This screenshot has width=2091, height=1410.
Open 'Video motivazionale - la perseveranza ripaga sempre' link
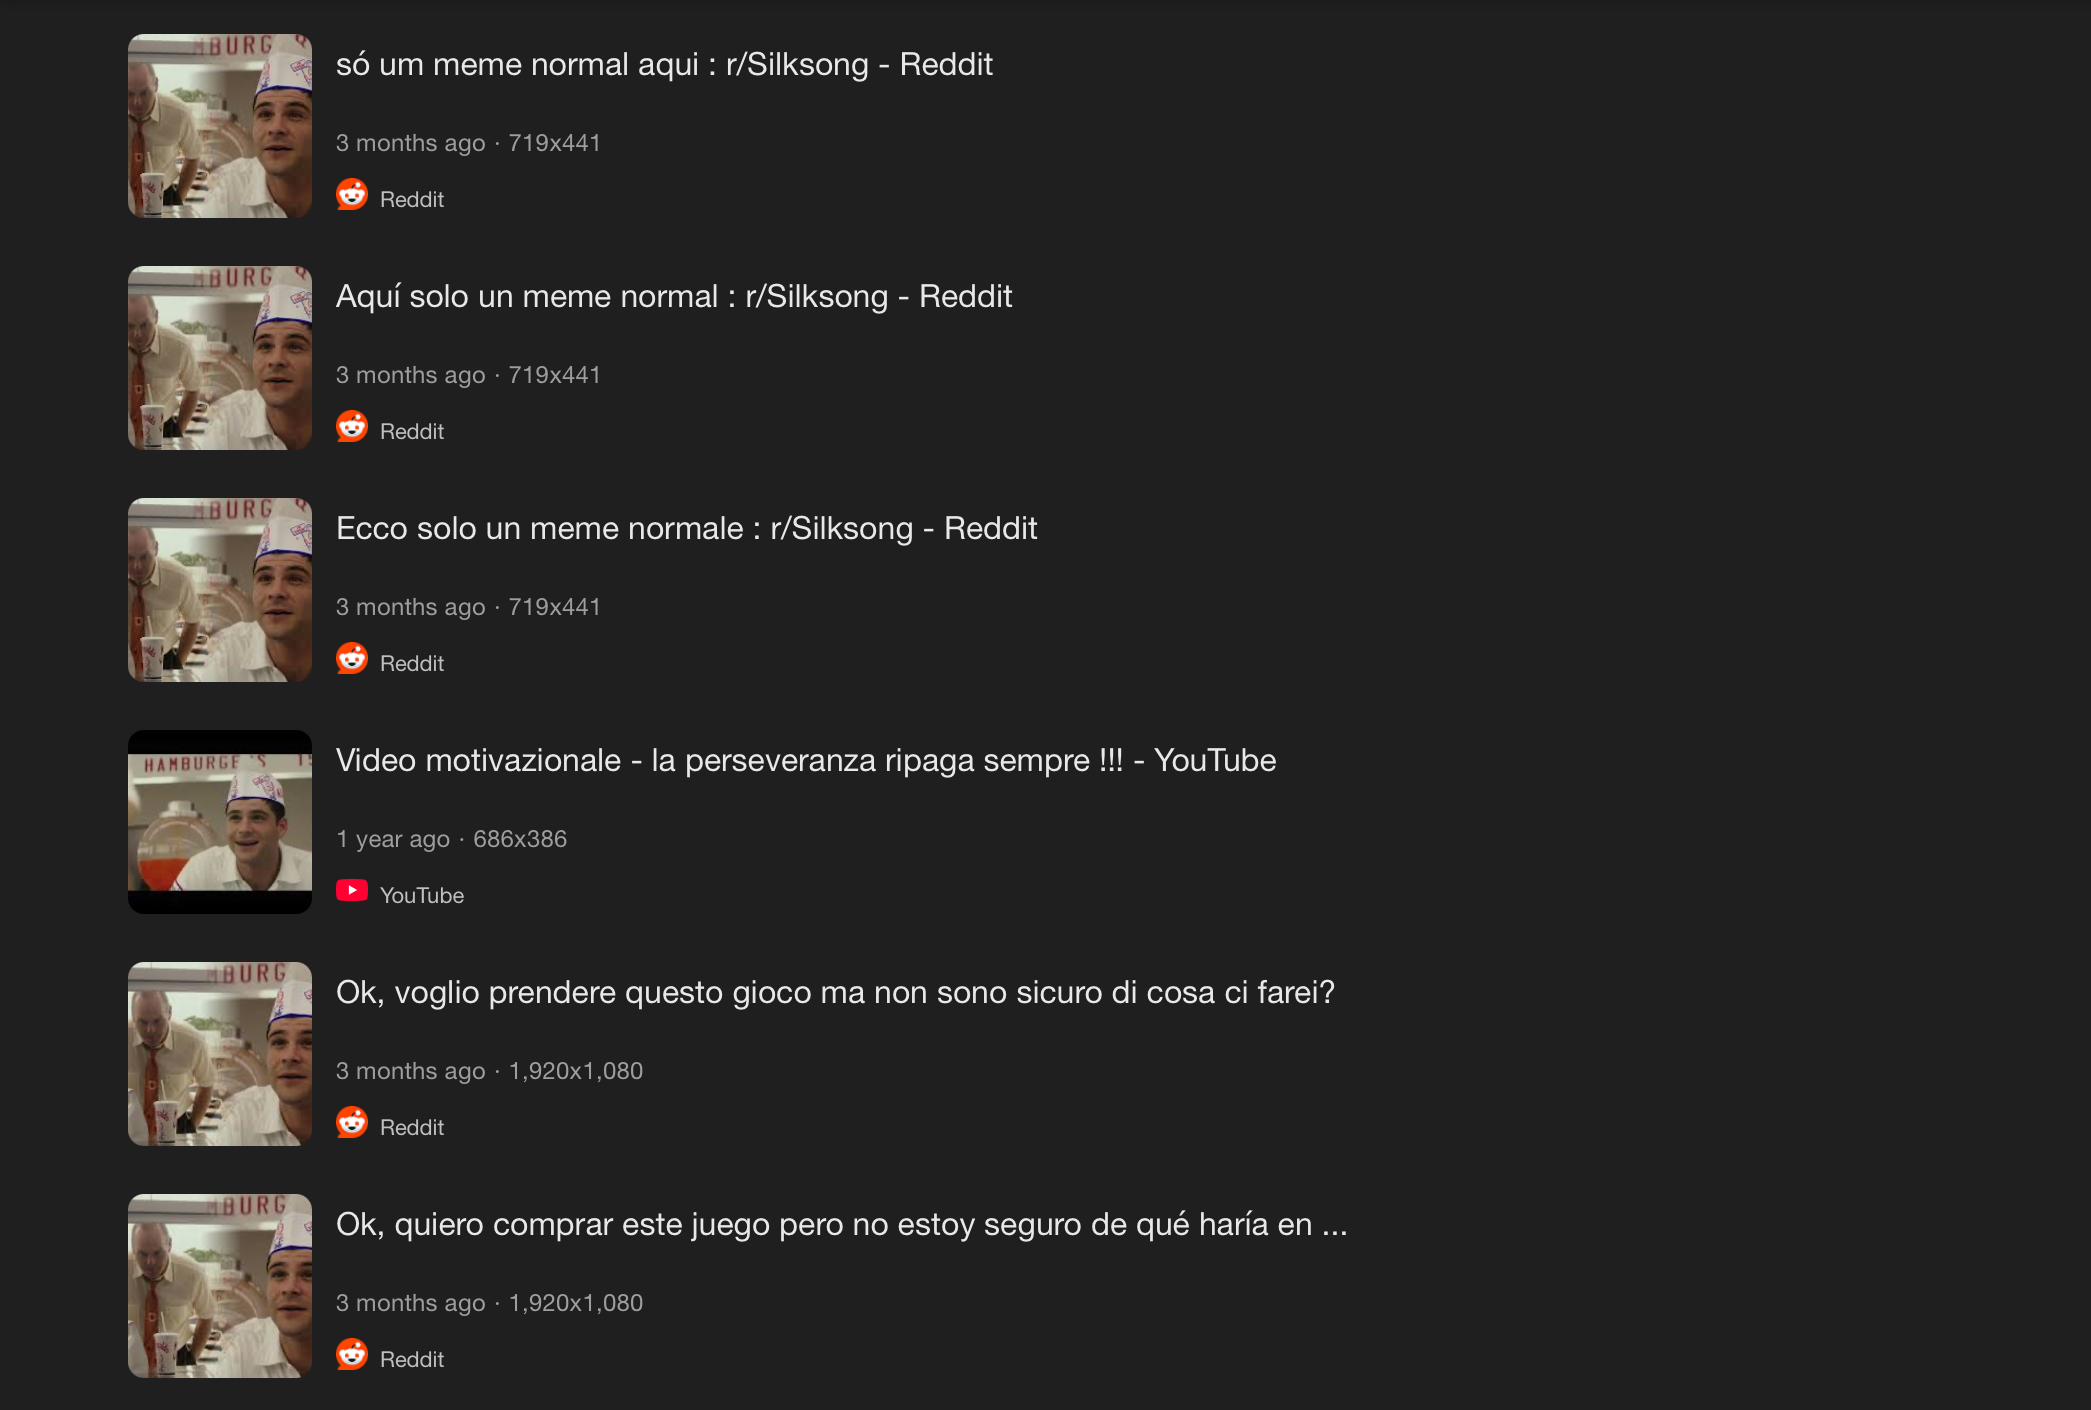click(x=806, y=760)
